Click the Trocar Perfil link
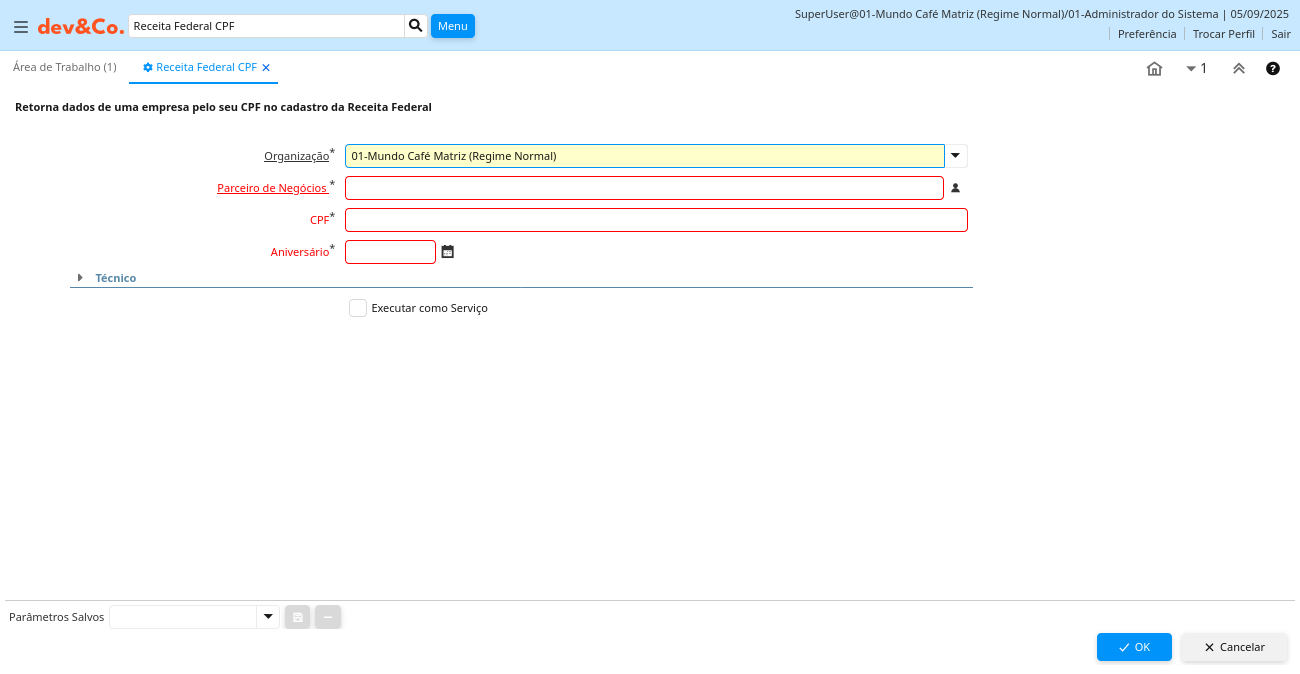This screenshot has height=674, width=1300. coord(1223,34)
